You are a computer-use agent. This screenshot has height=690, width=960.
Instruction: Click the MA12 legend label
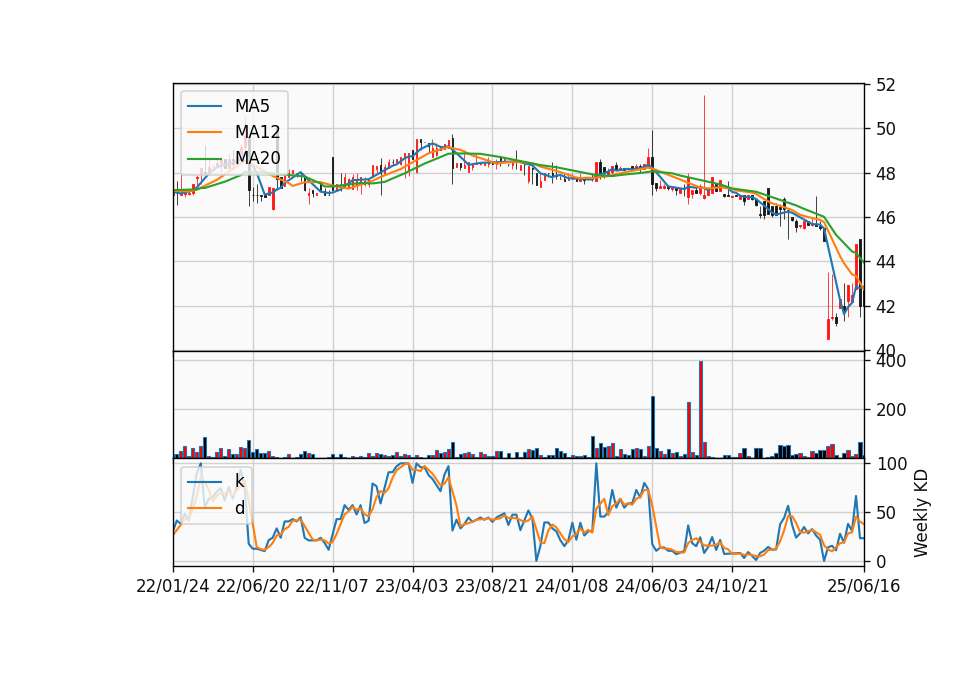257,132
